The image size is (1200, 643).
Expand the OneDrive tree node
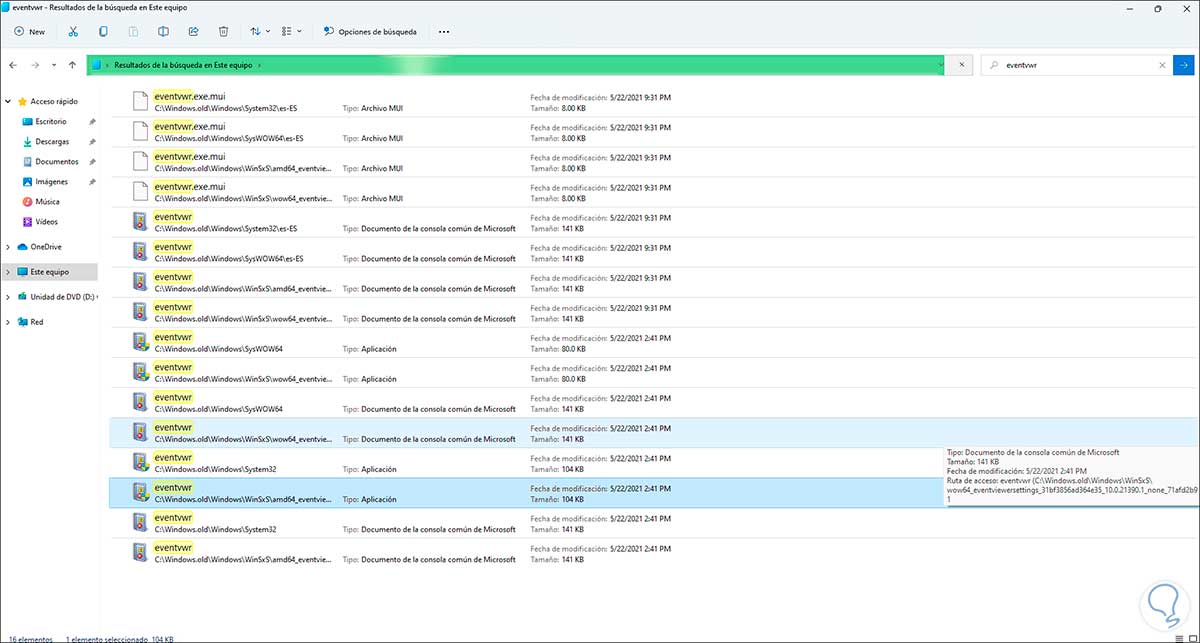click(9, 247)
